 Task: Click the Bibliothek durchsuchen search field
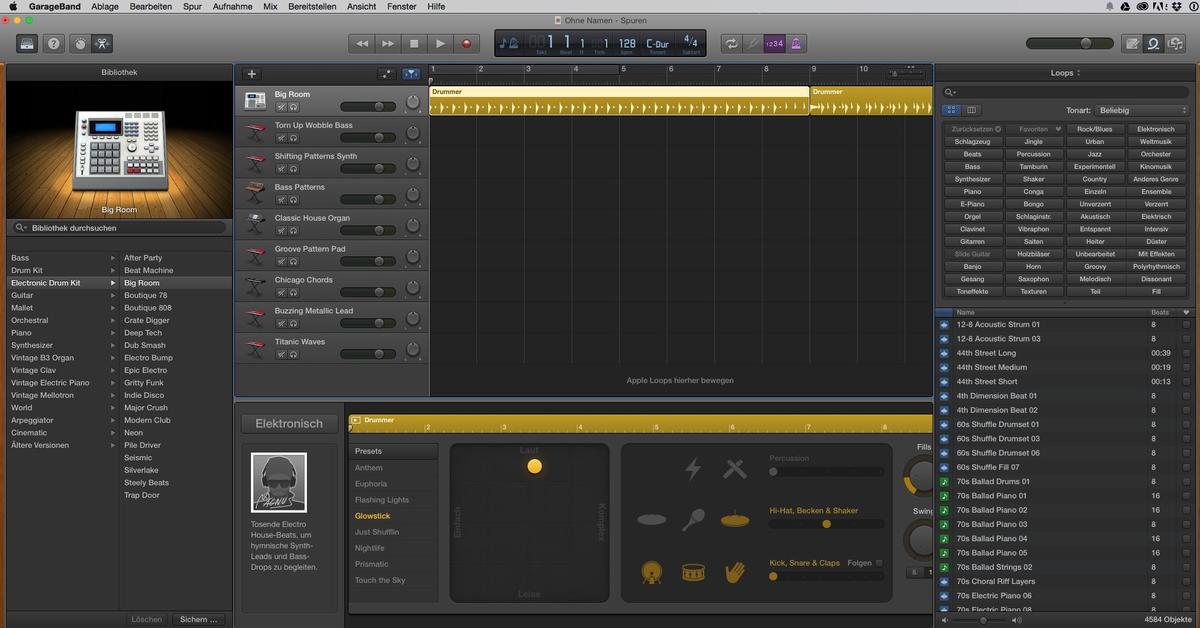click(118, 228)
